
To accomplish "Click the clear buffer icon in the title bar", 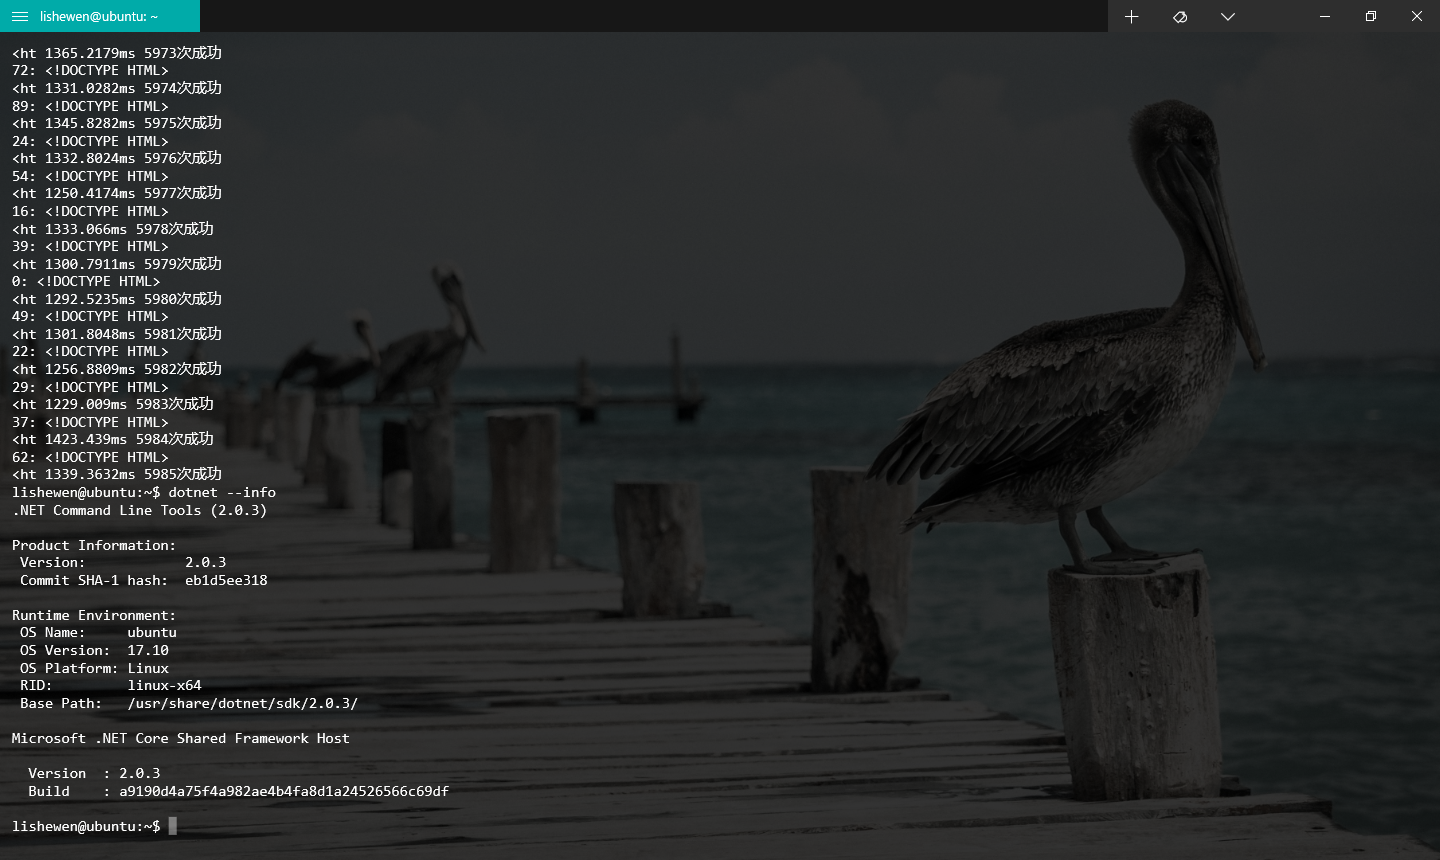I will tap(1180, 16).
